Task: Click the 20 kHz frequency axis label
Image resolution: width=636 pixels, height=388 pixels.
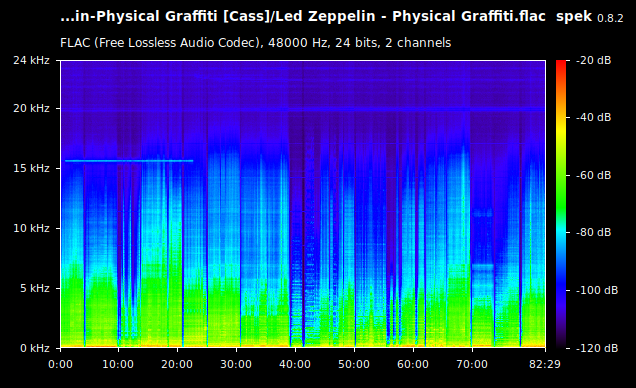Action: [x=31, y=108]
